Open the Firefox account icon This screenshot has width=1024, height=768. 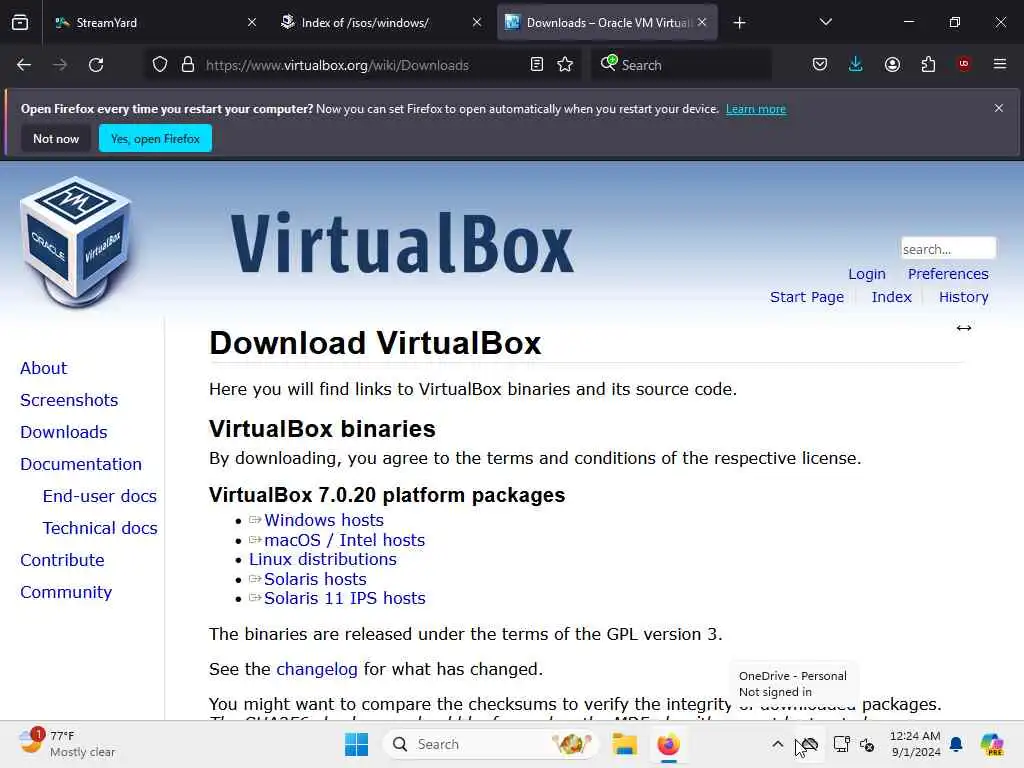click(x=892, y=65)
